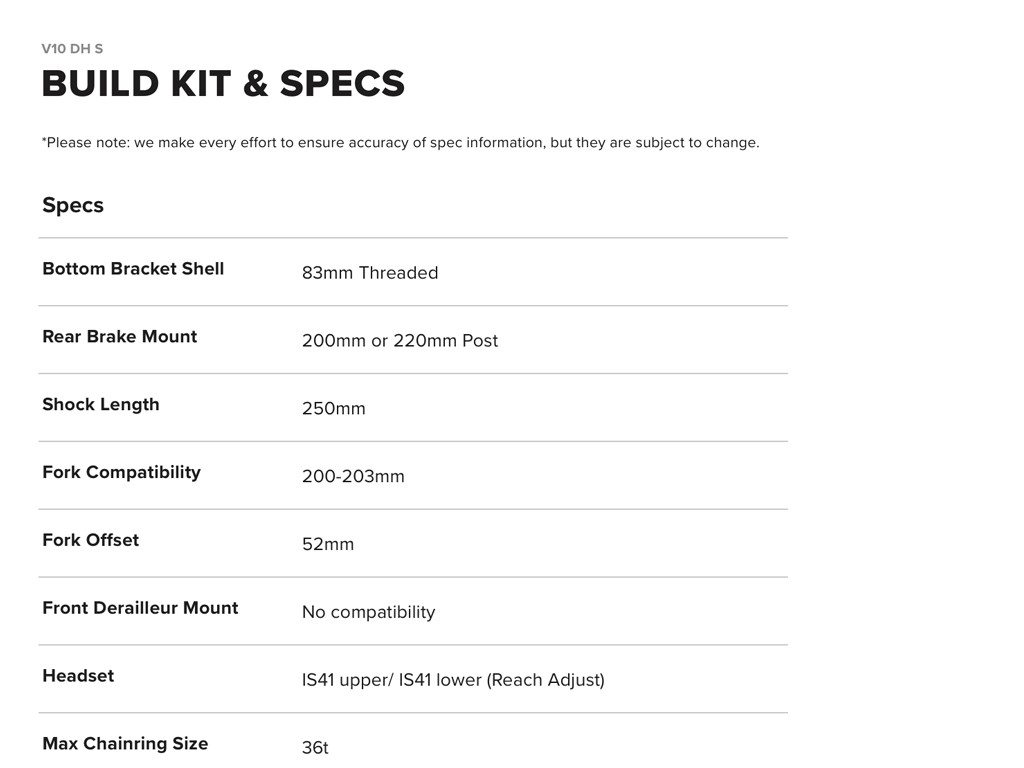The image size is (1024, 768).
Task: Click the 52mm fork offset value
Action: pos(328,545)
